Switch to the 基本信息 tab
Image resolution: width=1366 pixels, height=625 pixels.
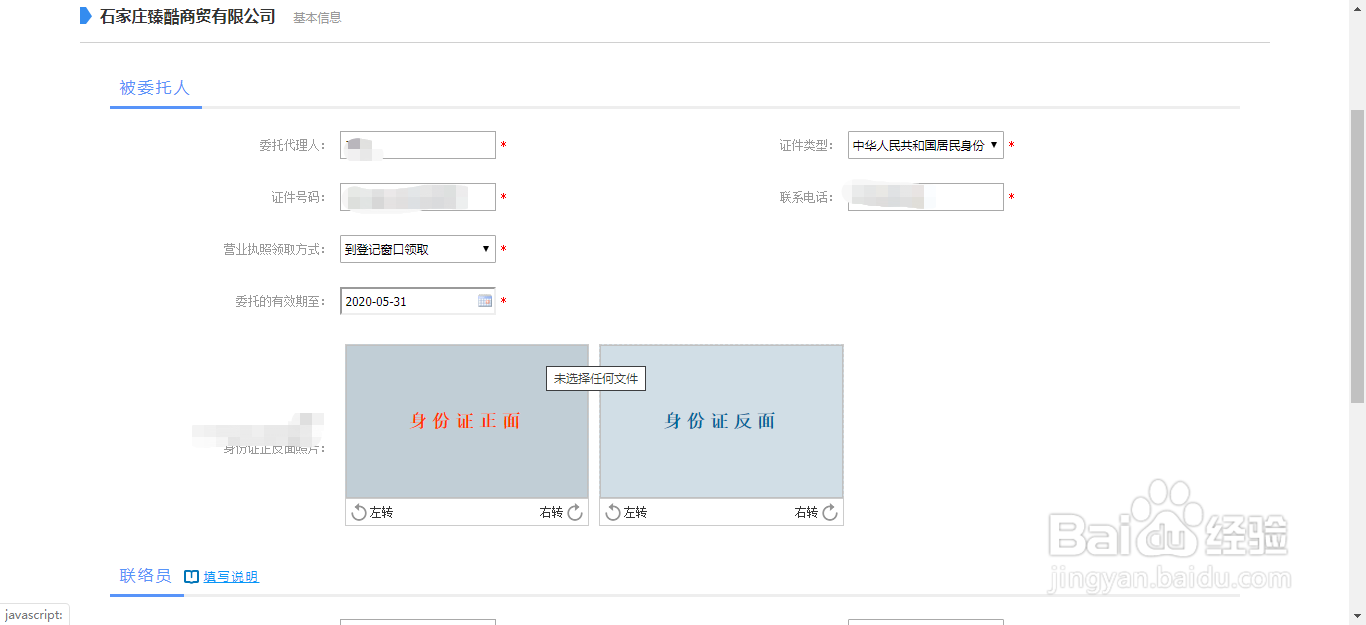point(316,17)
